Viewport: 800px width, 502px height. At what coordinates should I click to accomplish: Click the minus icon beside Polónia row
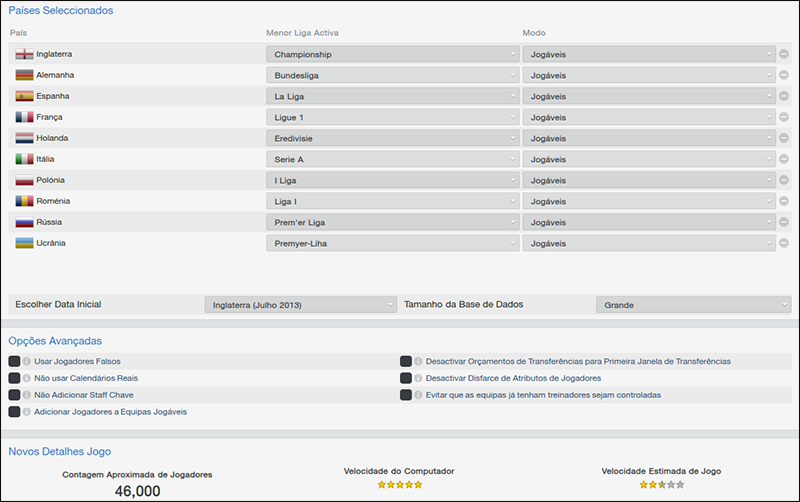pos(784,180)
